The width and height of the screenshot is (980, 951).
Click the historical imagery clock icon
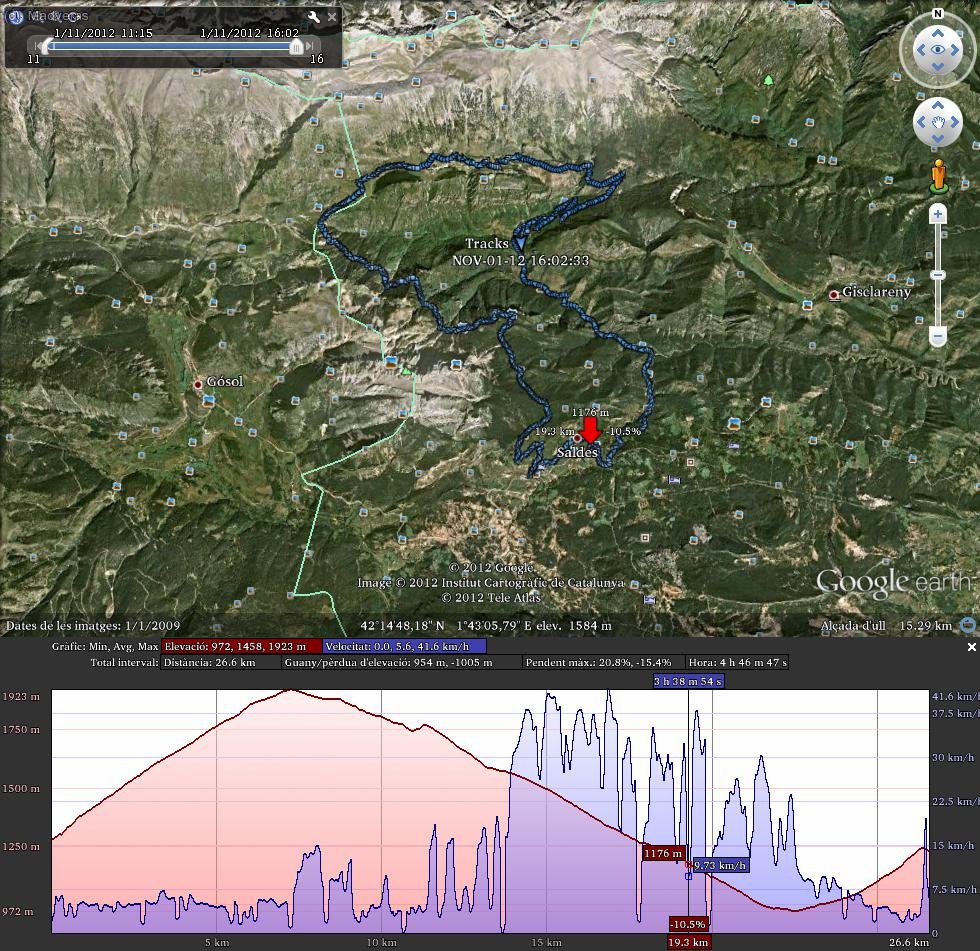pos(15,17)
